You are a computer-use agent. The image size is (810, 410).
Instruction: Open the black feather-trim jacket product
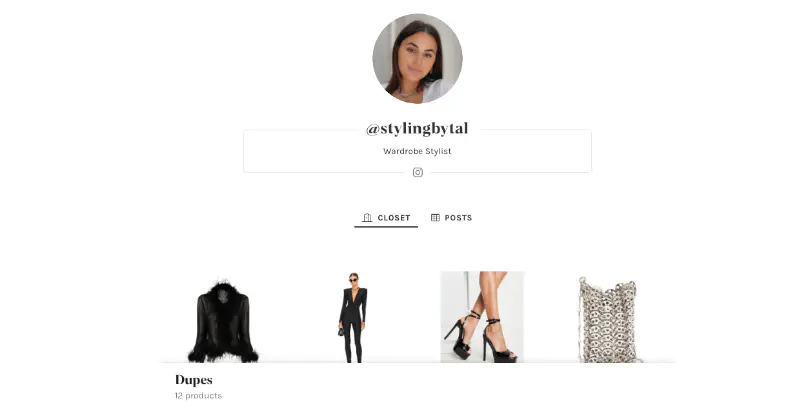click(223, 320)
